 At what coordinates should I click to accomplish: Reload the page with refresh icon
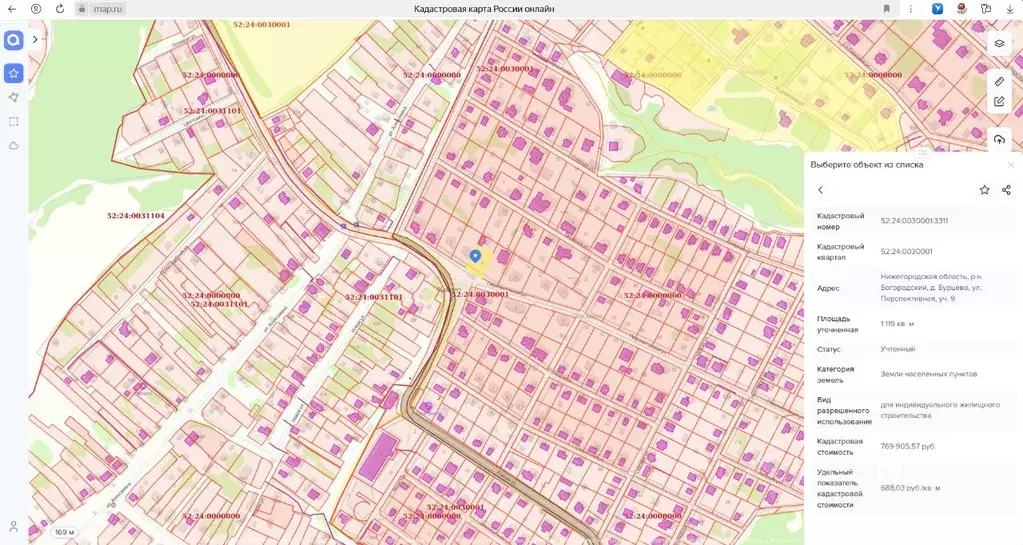click(59, 9)
